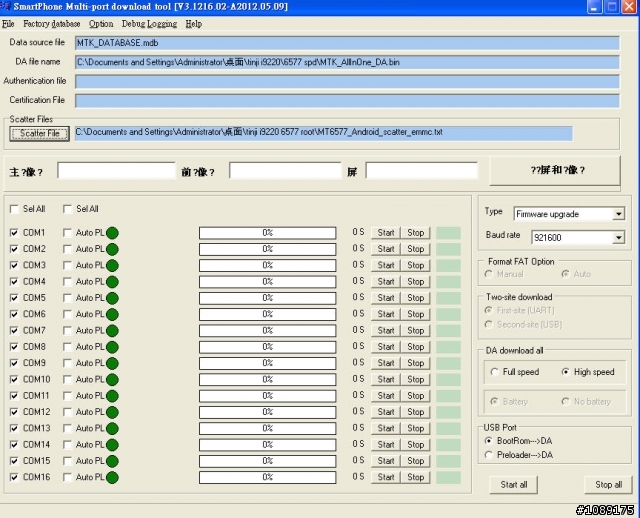Screen dimensions: 640x518
Task: Click the green result box for COM2
Action: tap(448, 249)
